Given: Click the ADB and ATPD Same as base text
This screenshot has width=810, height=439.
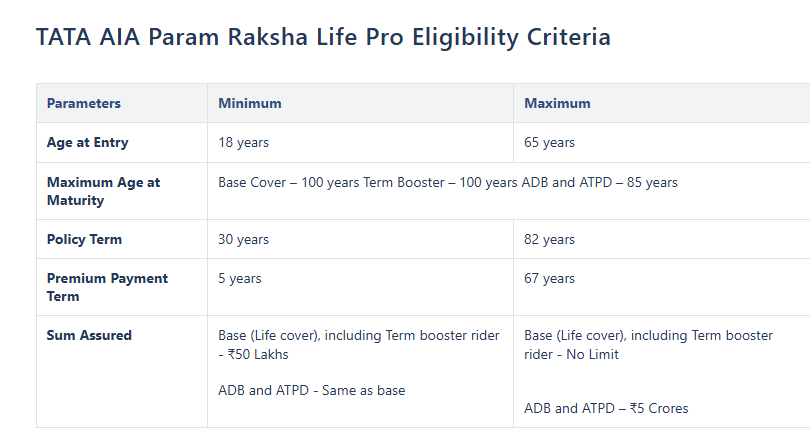Looking at the screenshot, I should (312, 390).
